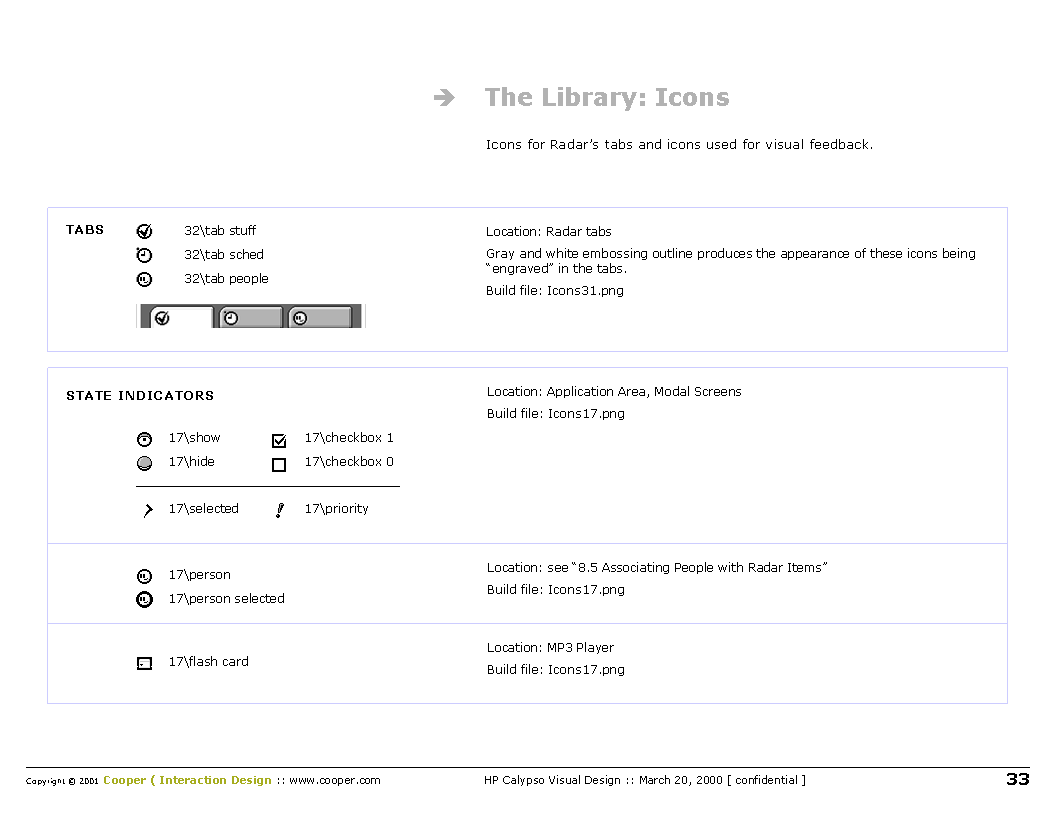Select the checkmark tab in the sample tab bar
The image size is (1056, 816).
(x=180, y=317)
